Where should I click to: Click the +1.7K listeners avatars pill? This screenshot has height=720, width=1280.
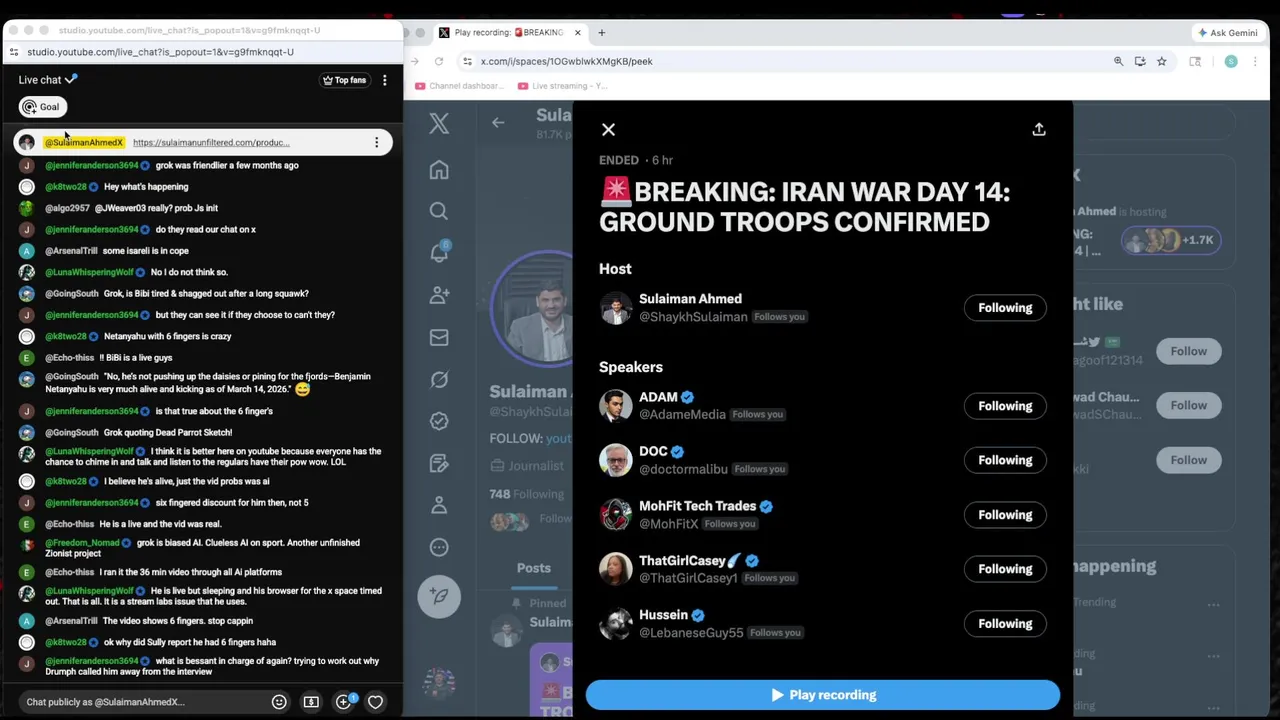coord(1170,240)
